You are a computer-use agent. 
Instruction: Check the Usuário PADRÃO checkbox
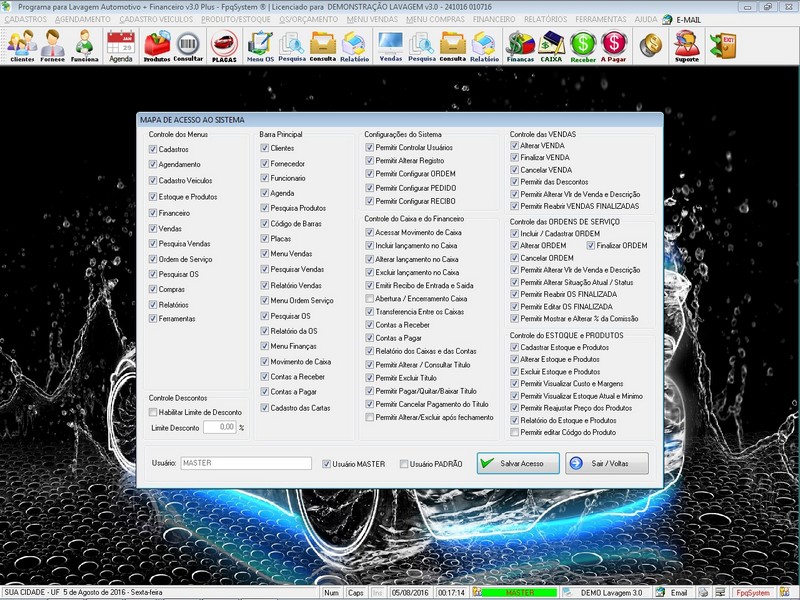click(404, 464)
